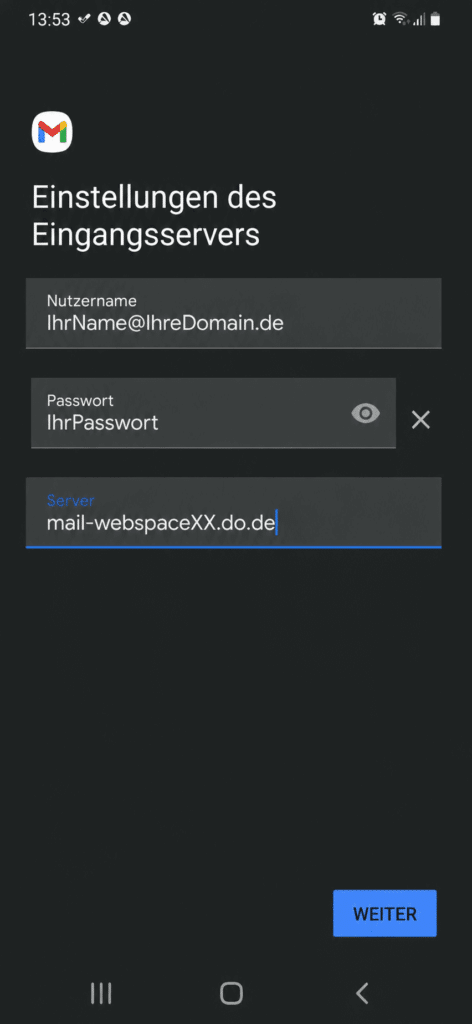Screen dimensions: 472x1024
Task: Tap the 13:53 clock in status bar
Action: click(49, 20)
